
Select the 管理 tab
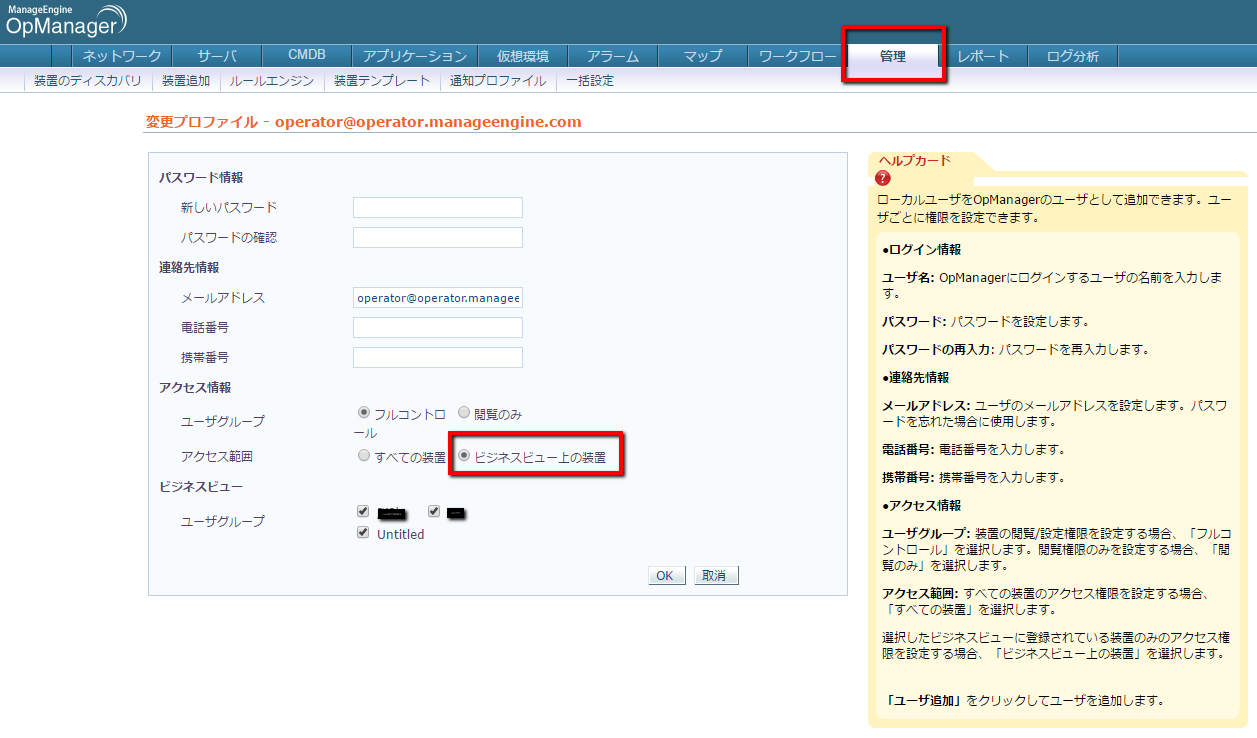coord(893,57)
